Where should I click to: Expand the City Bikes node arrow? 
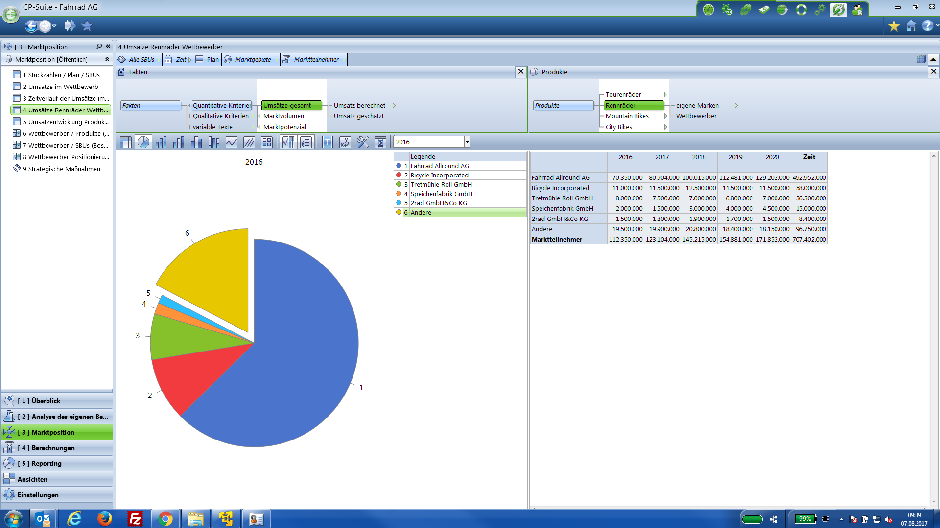tap(665, 127)
